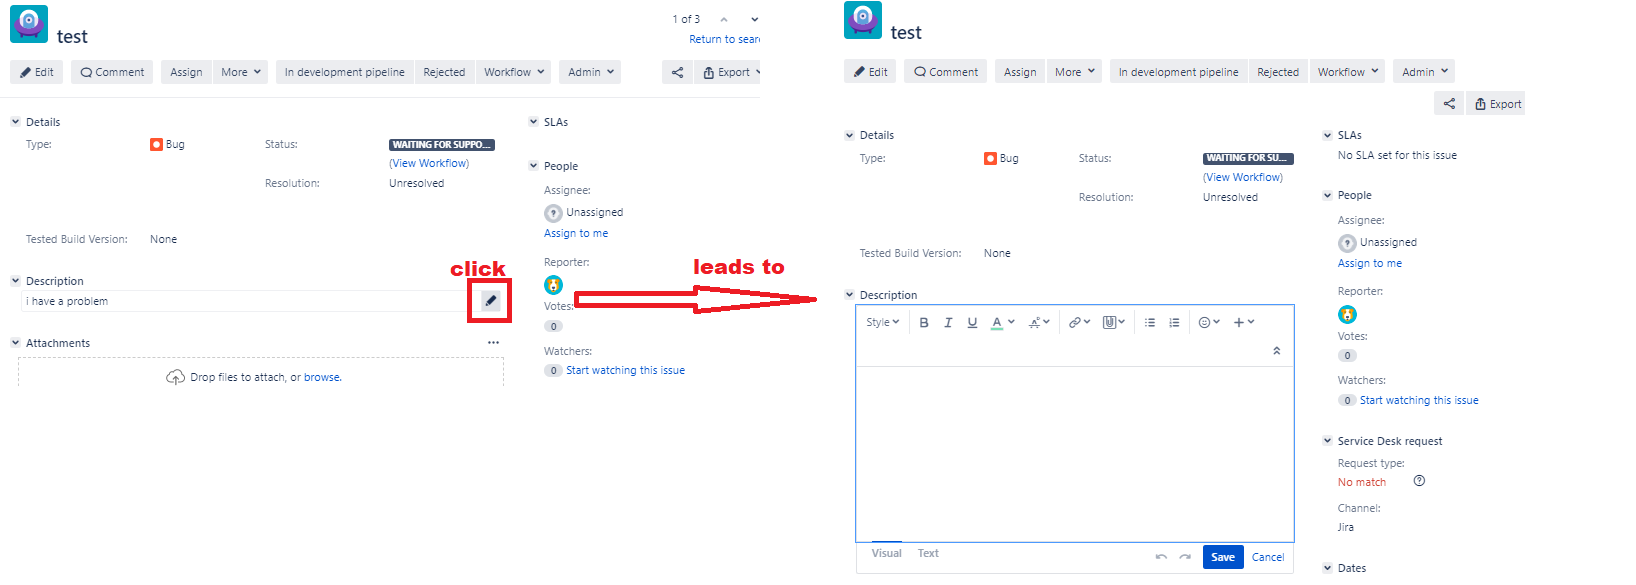Viewport: 1636px width, 585px height.
Task: Click the 'i have a problem' description text
Action: (x=67, y=301)
